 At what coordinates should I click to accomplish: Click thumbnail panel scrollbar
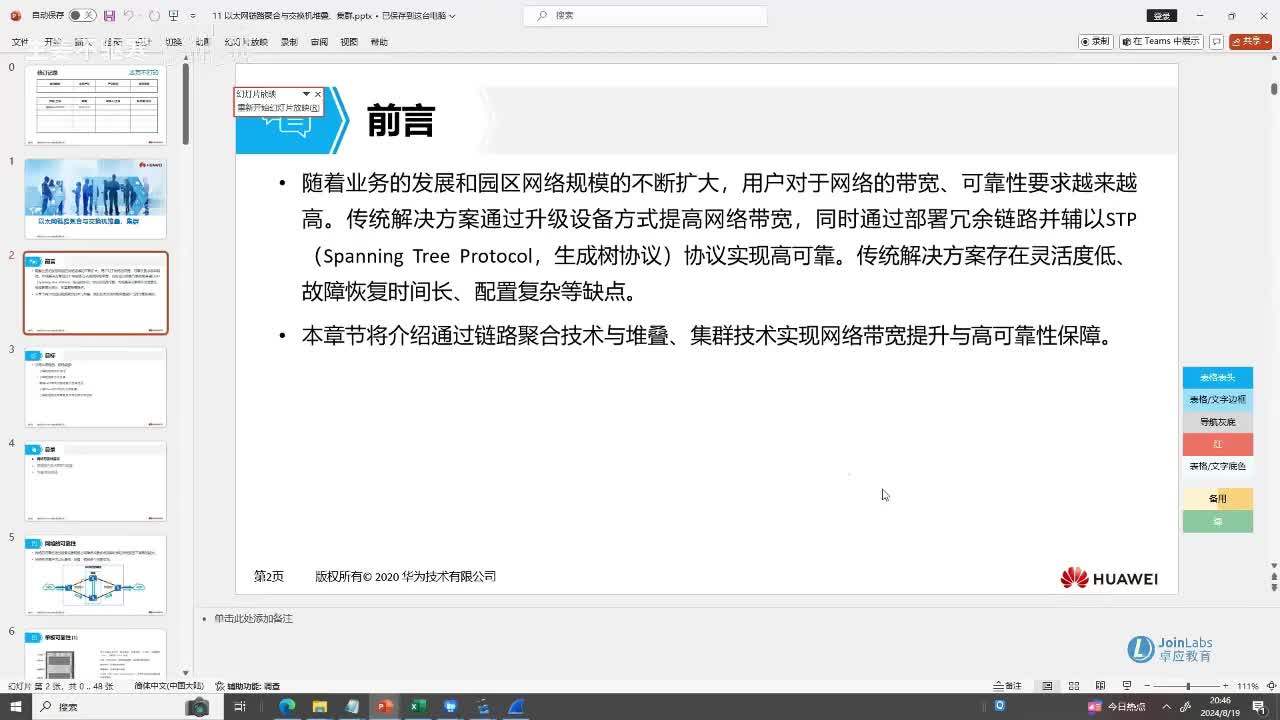186,105
